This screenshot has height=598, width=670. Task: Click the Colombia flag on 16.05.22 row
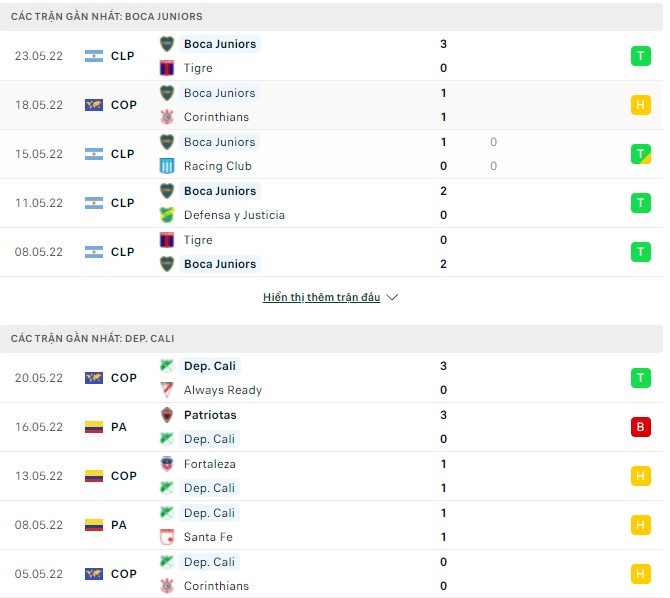[x=94, y=427]
